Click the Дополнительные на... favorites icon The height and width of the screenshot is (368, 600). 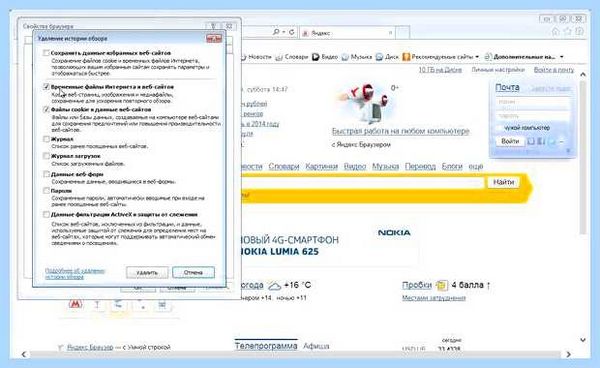[488, 57]
